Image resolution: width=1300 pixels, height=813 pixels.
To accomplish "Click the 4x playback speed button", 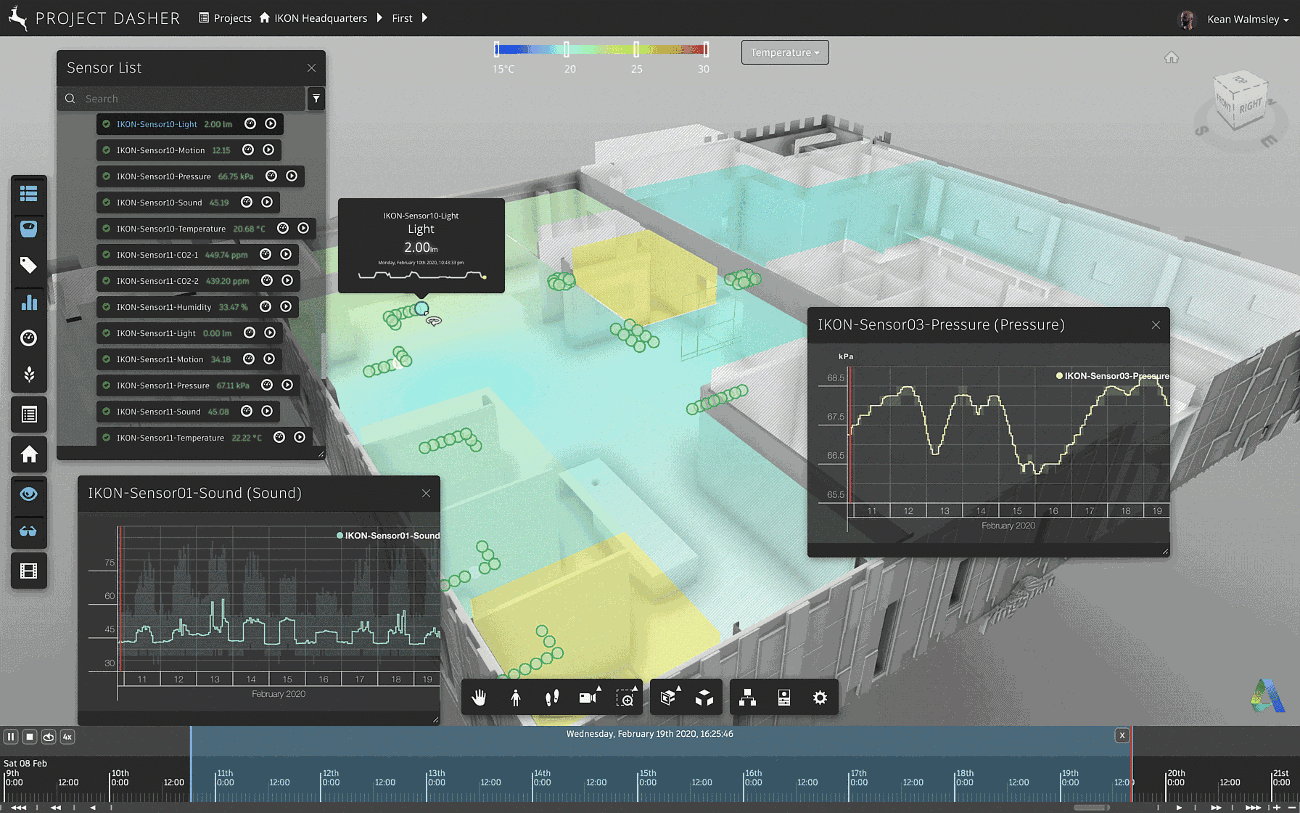I will pyautogui.click(x=67, y=737).
